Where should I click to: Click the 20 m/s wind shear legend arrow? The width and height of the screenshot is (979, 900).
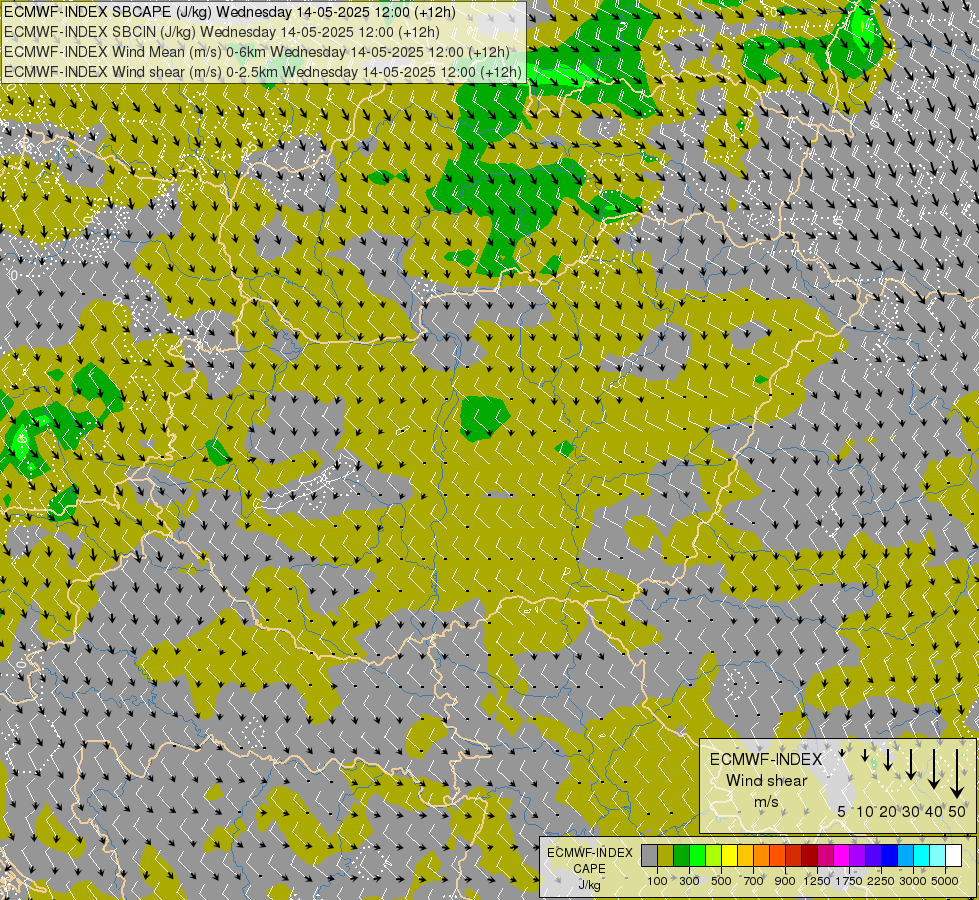(888, 759)
